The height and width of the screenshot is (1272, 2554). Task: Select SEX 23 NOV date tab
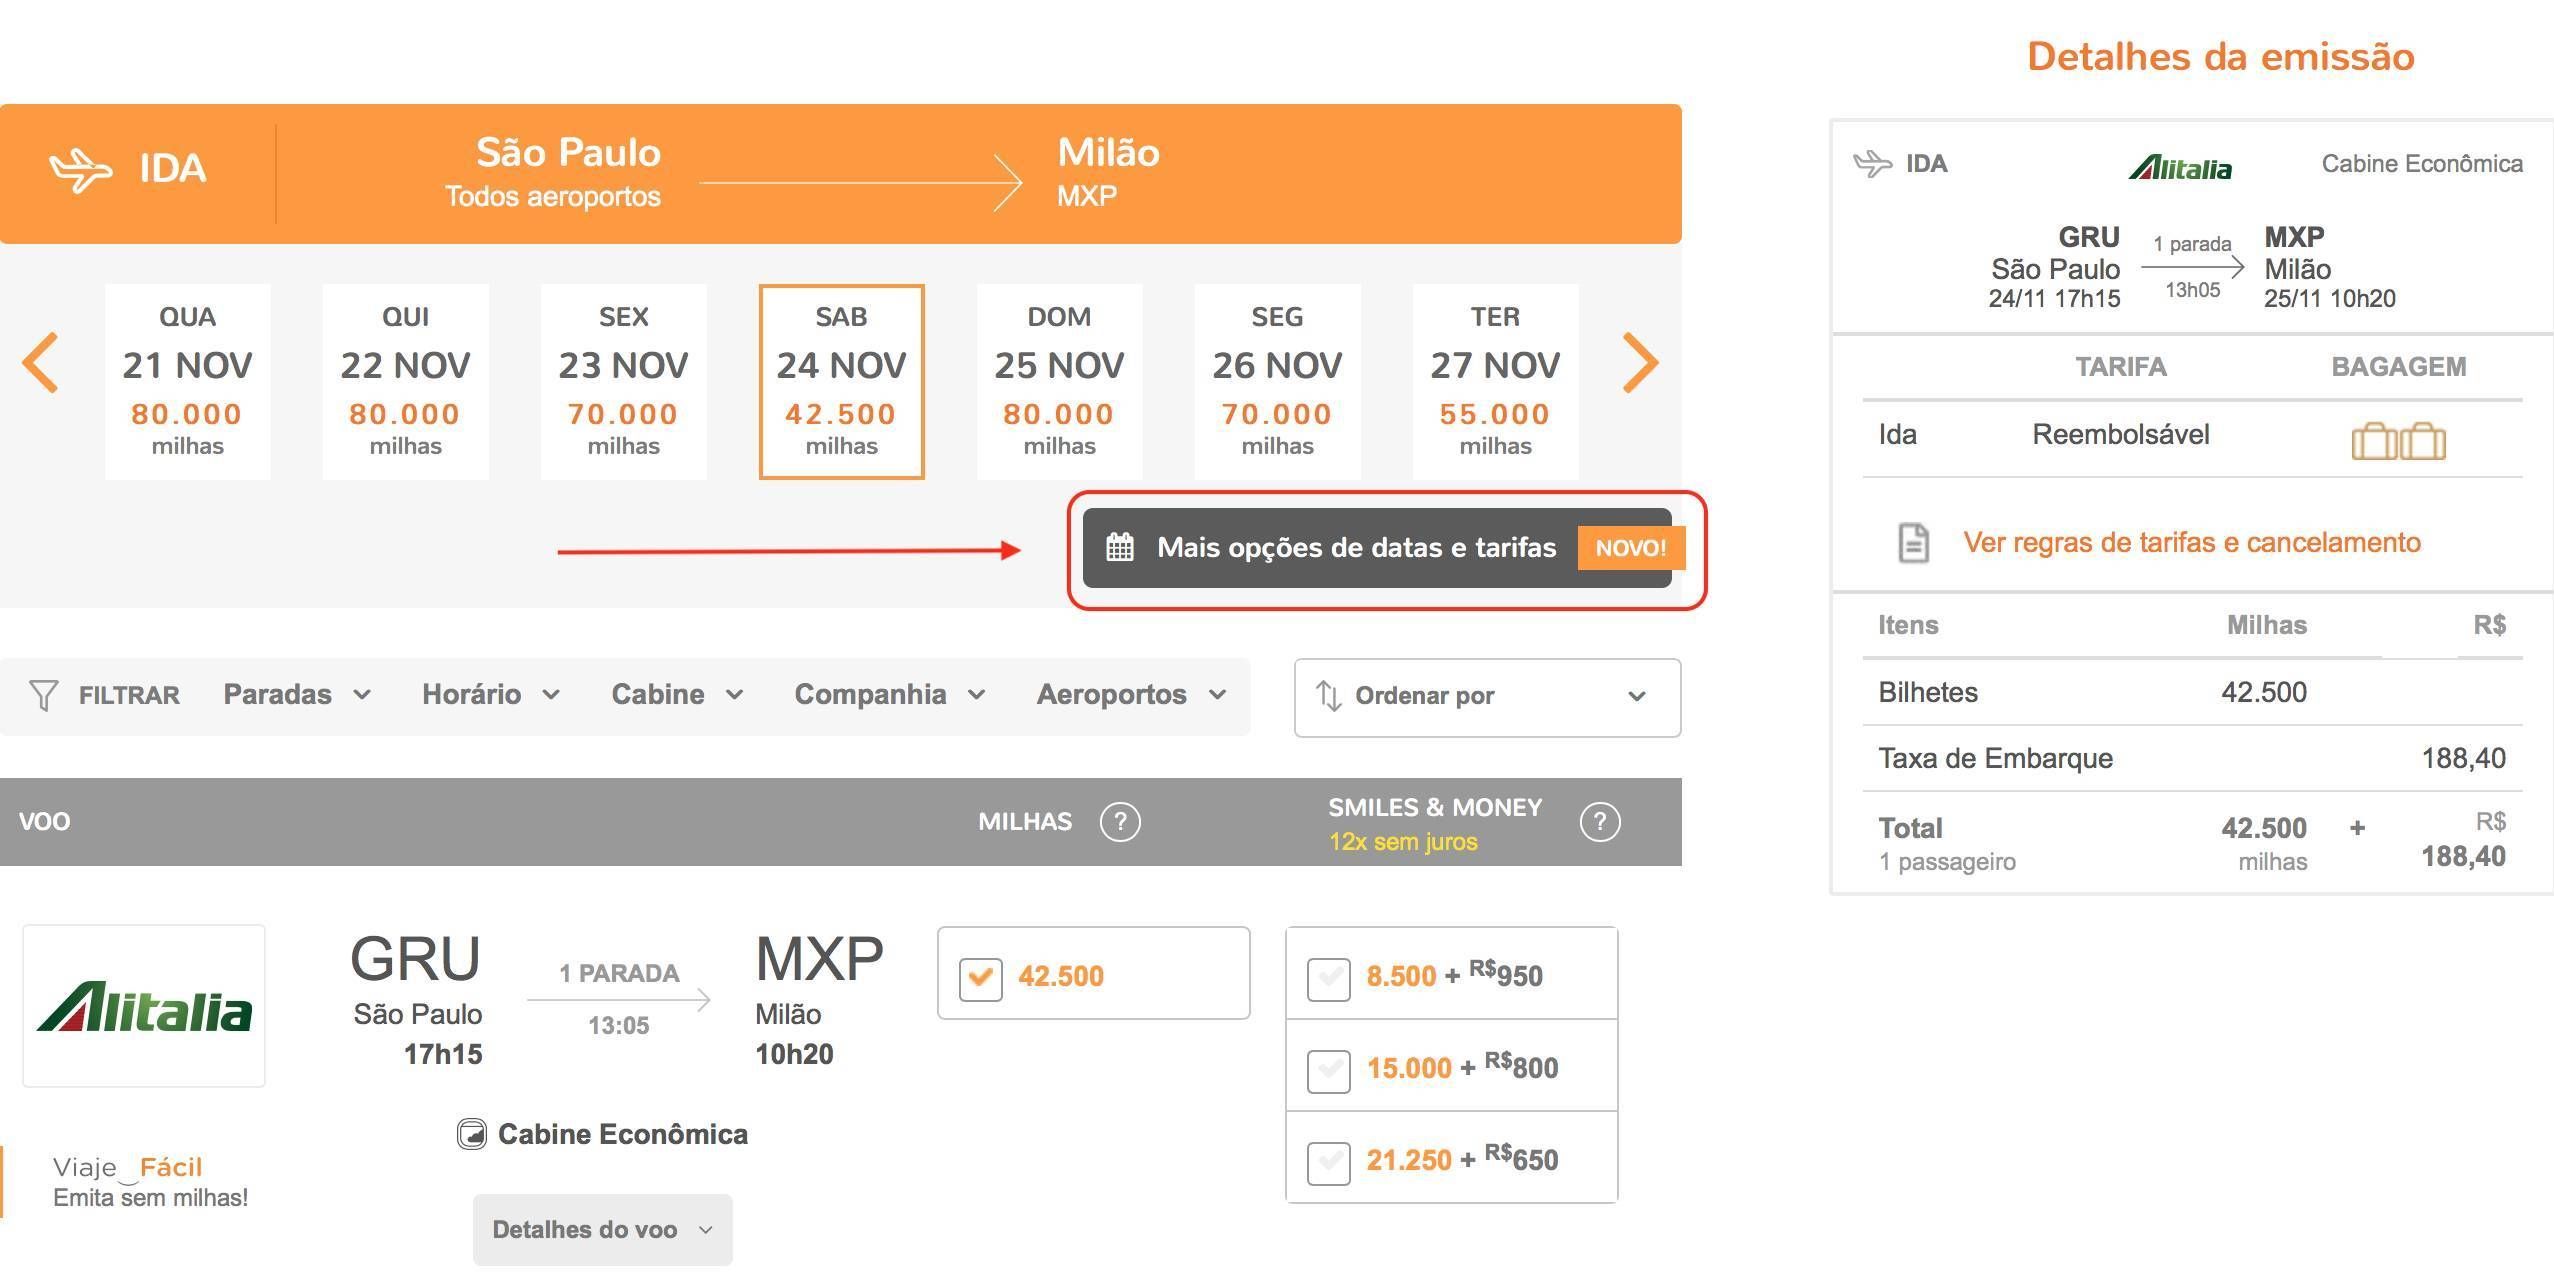(x=623, y=381)
